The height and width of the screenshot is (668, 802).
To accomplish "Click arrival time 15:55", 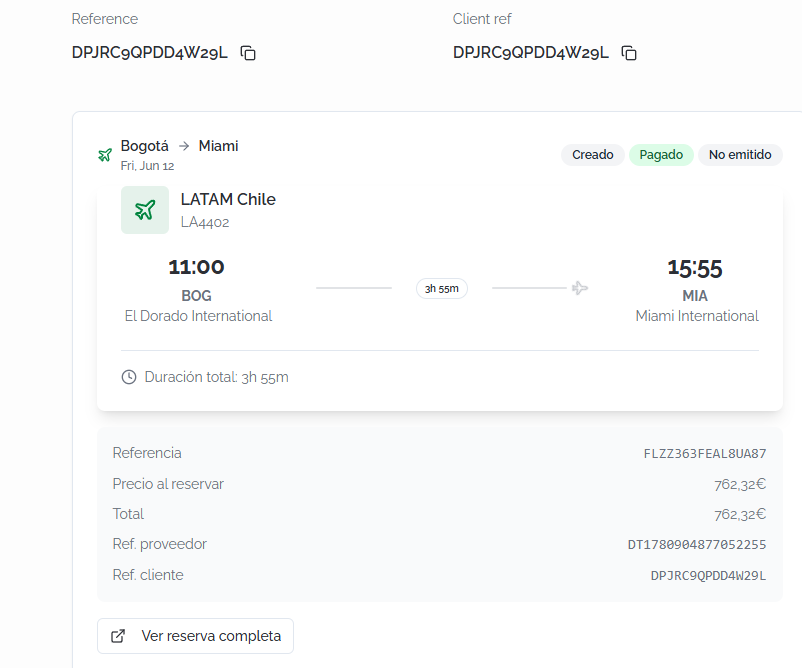I will point(695,269).
